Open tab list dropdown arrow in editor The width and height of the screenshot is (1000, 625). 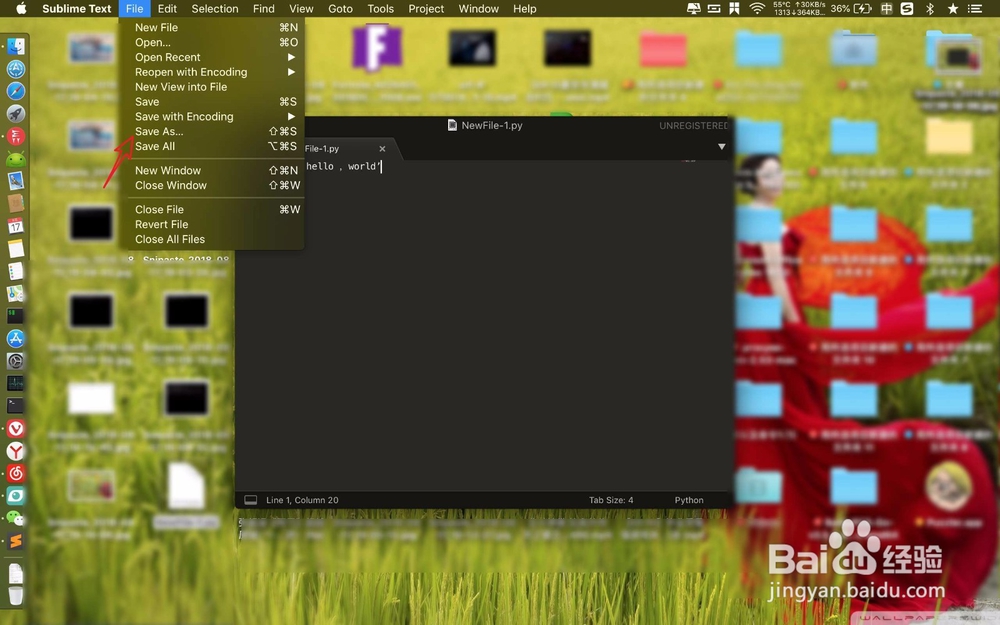[x=721, y=147]
